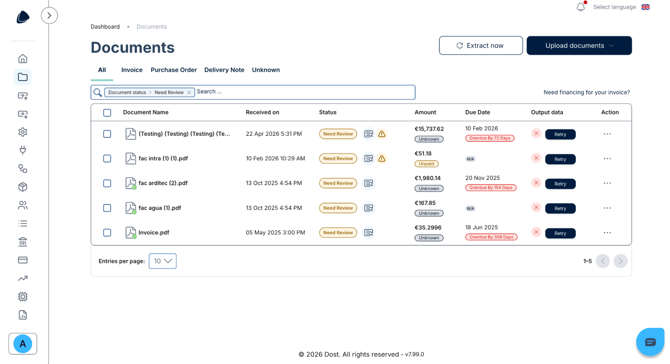Retry output for fac arditec (2).pdf
Viewport: 670px width, 364px height.
[x=560, y=184]
